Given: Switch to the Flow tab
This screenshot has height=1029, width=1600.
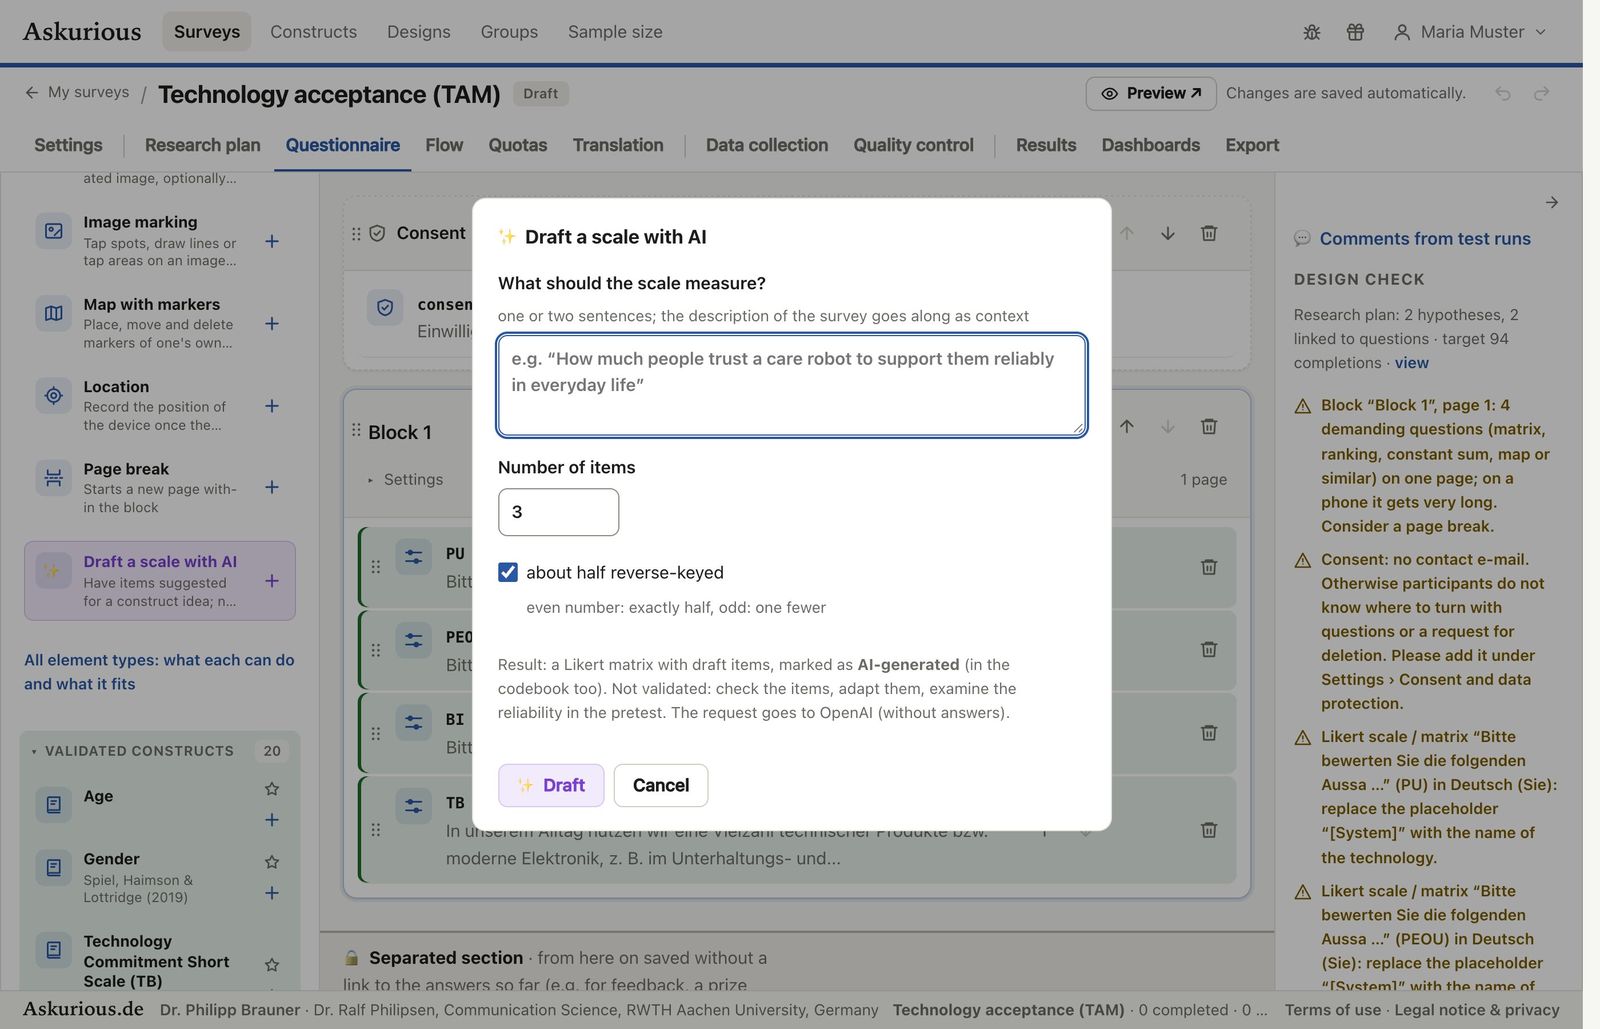Looking at the screenshot, I should click(x=444, y=145).
